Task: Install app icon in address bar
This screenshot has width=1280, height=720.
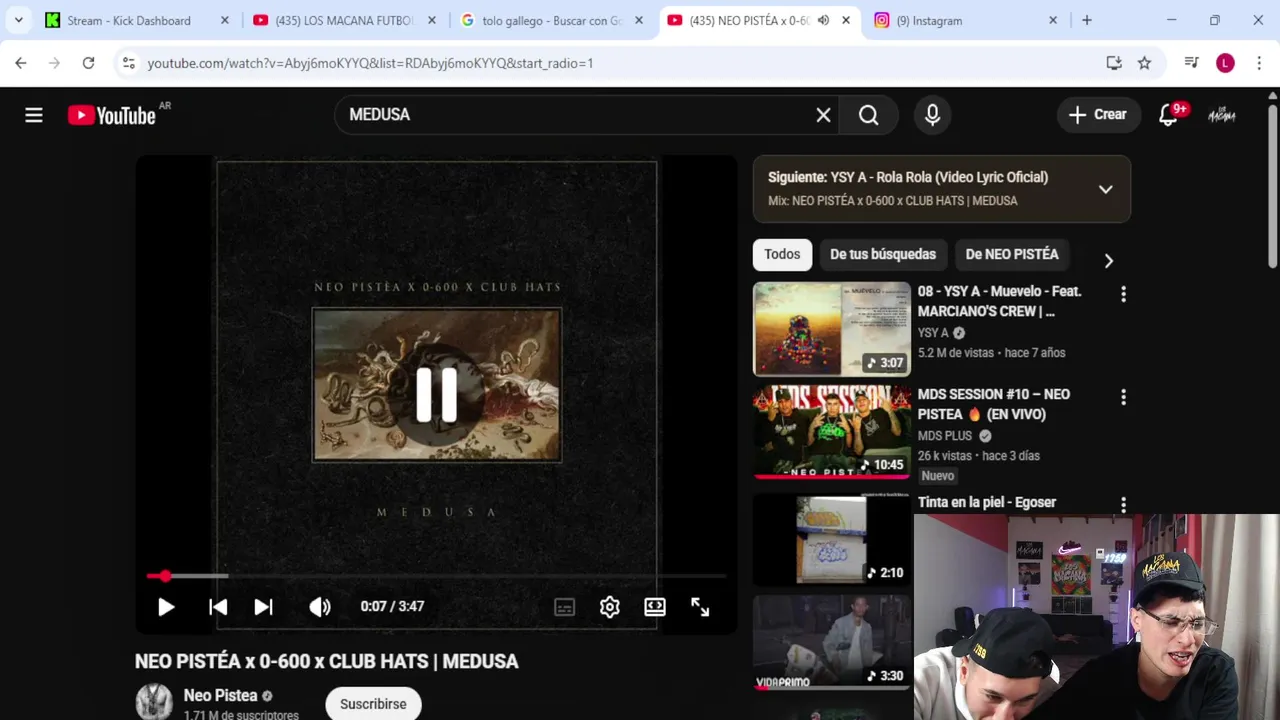Action: 1114,63
